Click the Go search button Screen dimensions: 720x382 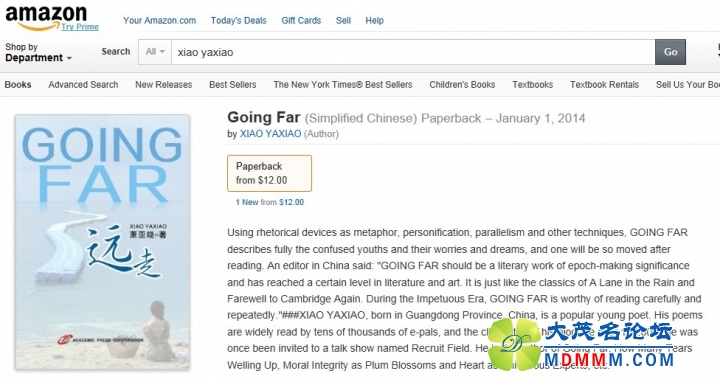coord(670,52)
